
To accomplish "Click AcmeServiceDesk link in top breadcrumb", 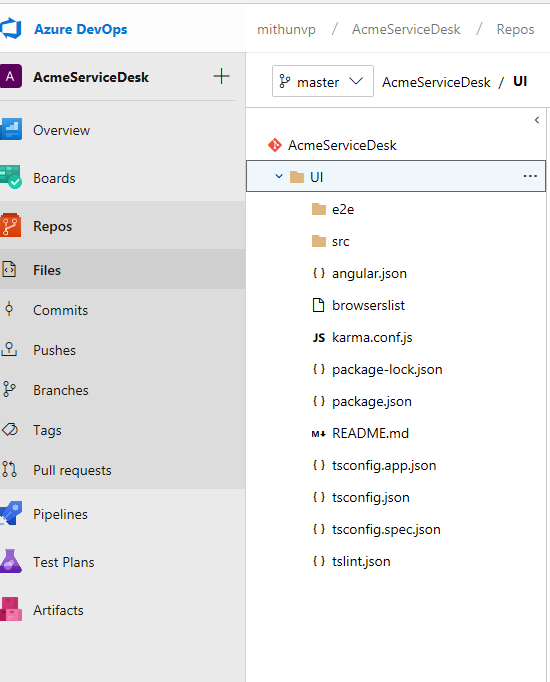I will pos(406,29).
